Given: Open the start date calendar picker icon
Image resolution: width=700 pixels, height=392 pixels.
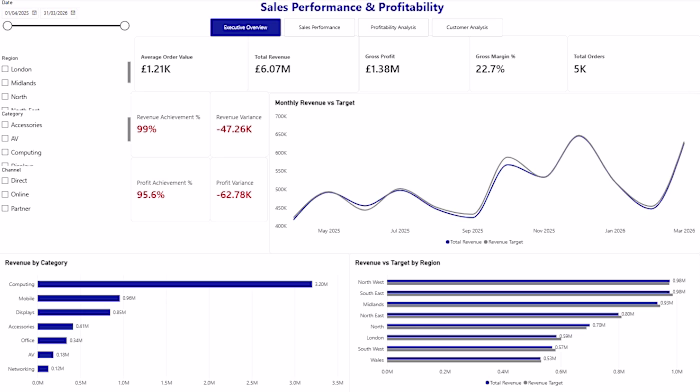Looking at the screenshot, I should 34,13.
